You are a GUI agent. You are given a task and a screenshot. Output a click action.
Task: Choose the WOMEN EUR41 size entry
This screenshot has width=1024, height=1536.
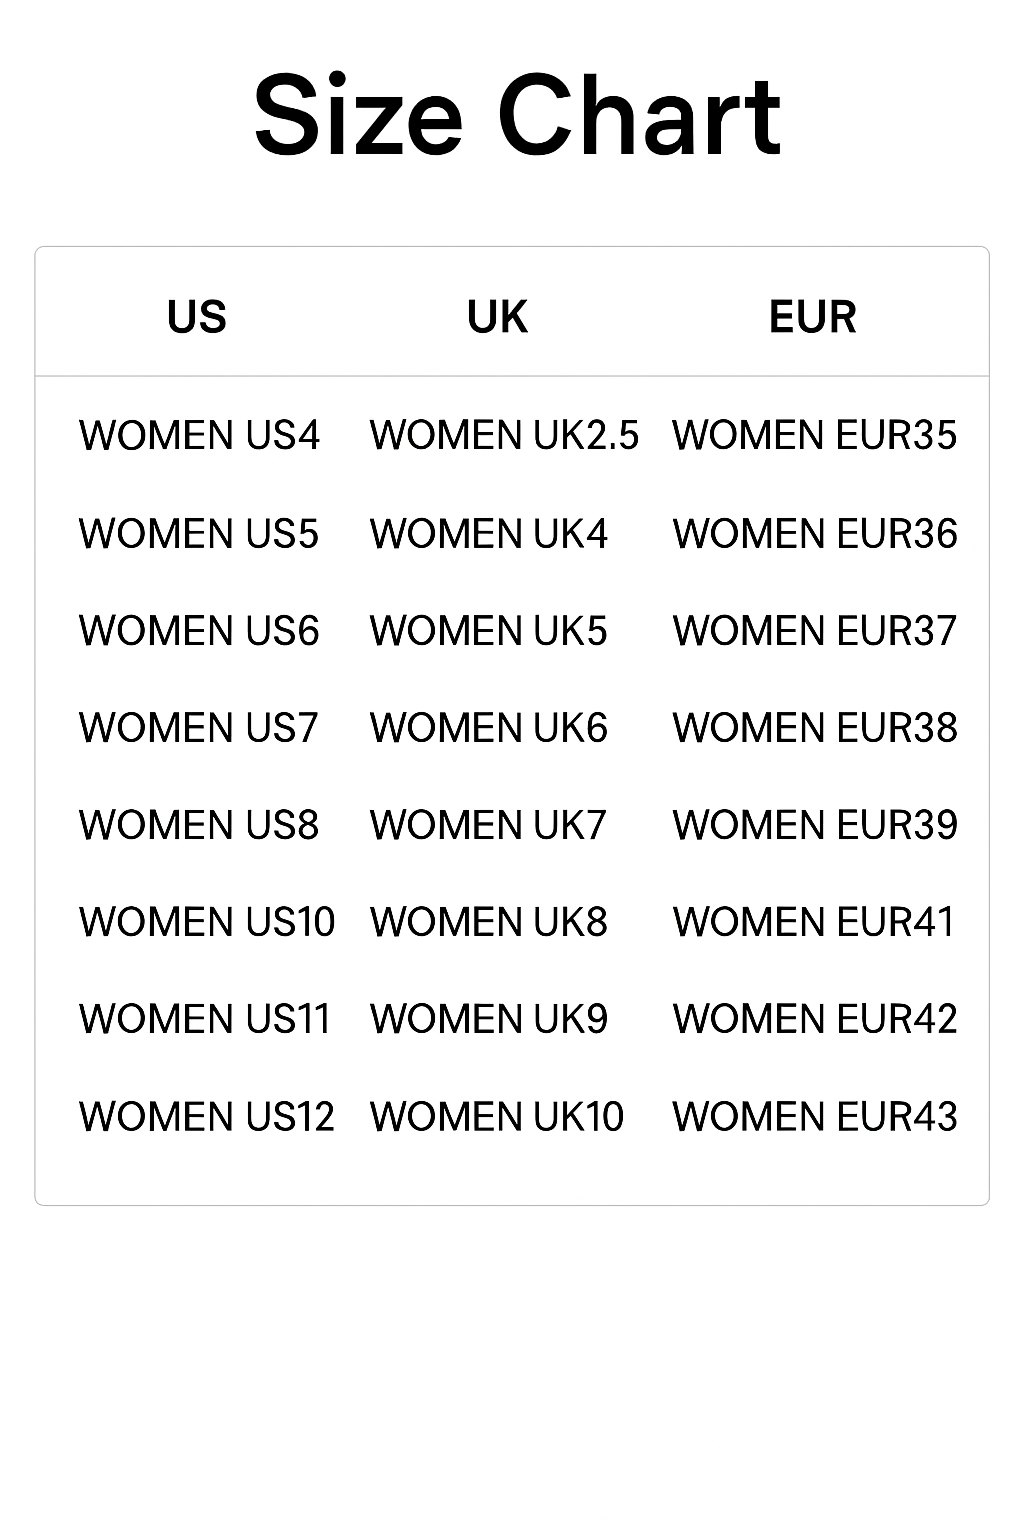pos(814,921)
